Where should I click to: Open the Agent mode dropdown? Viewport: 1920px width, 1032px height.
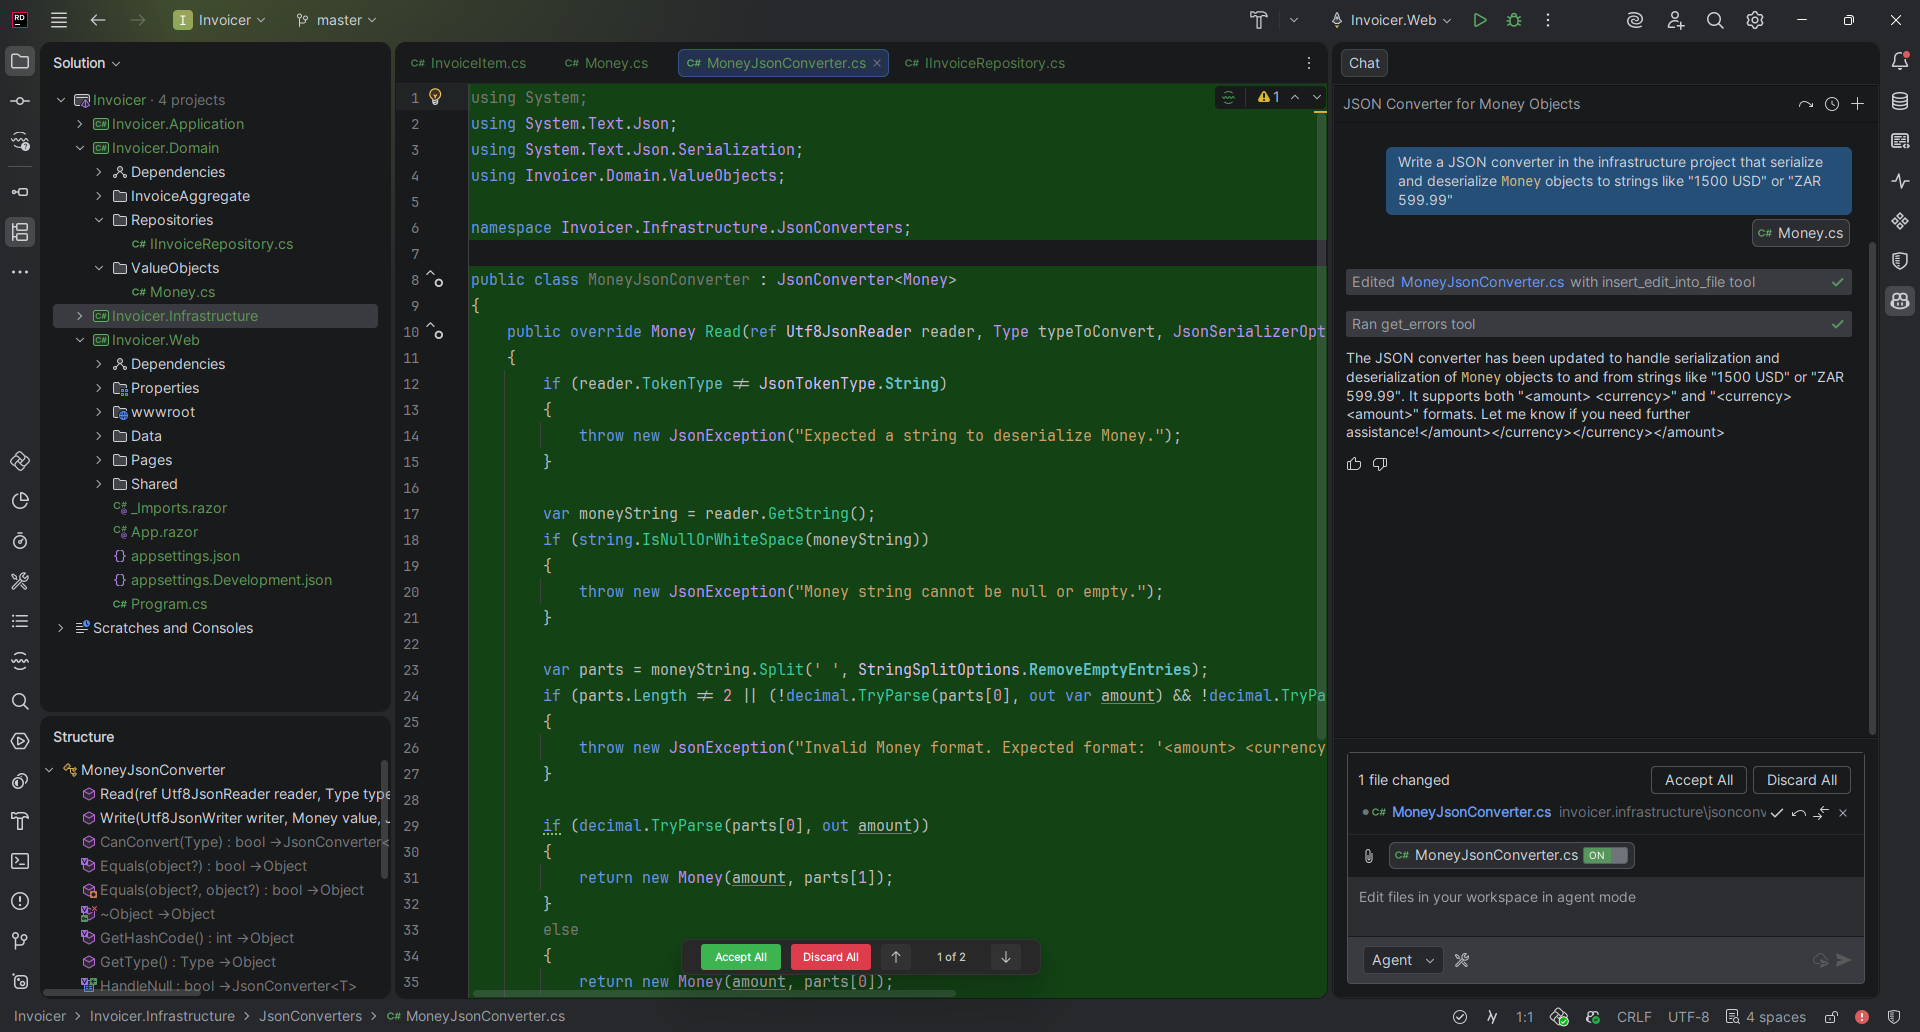(x=1402, y=960)
